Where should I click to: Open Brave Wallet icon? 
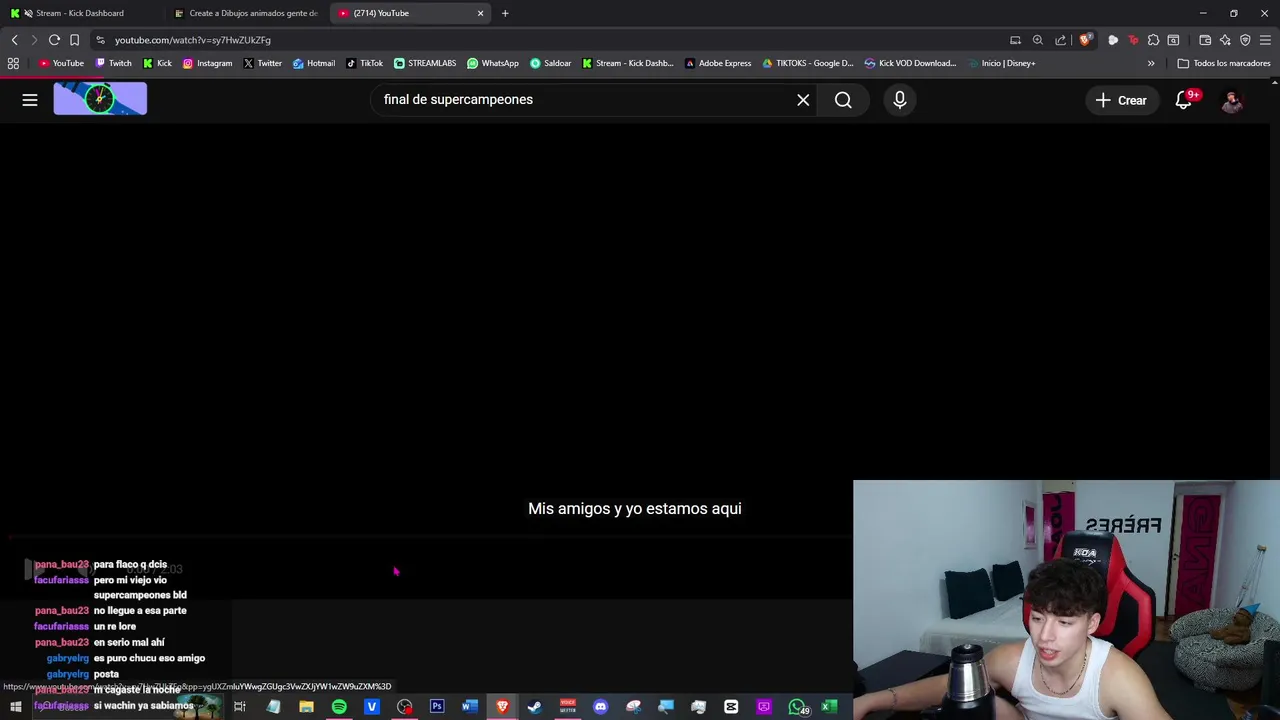1205,40
